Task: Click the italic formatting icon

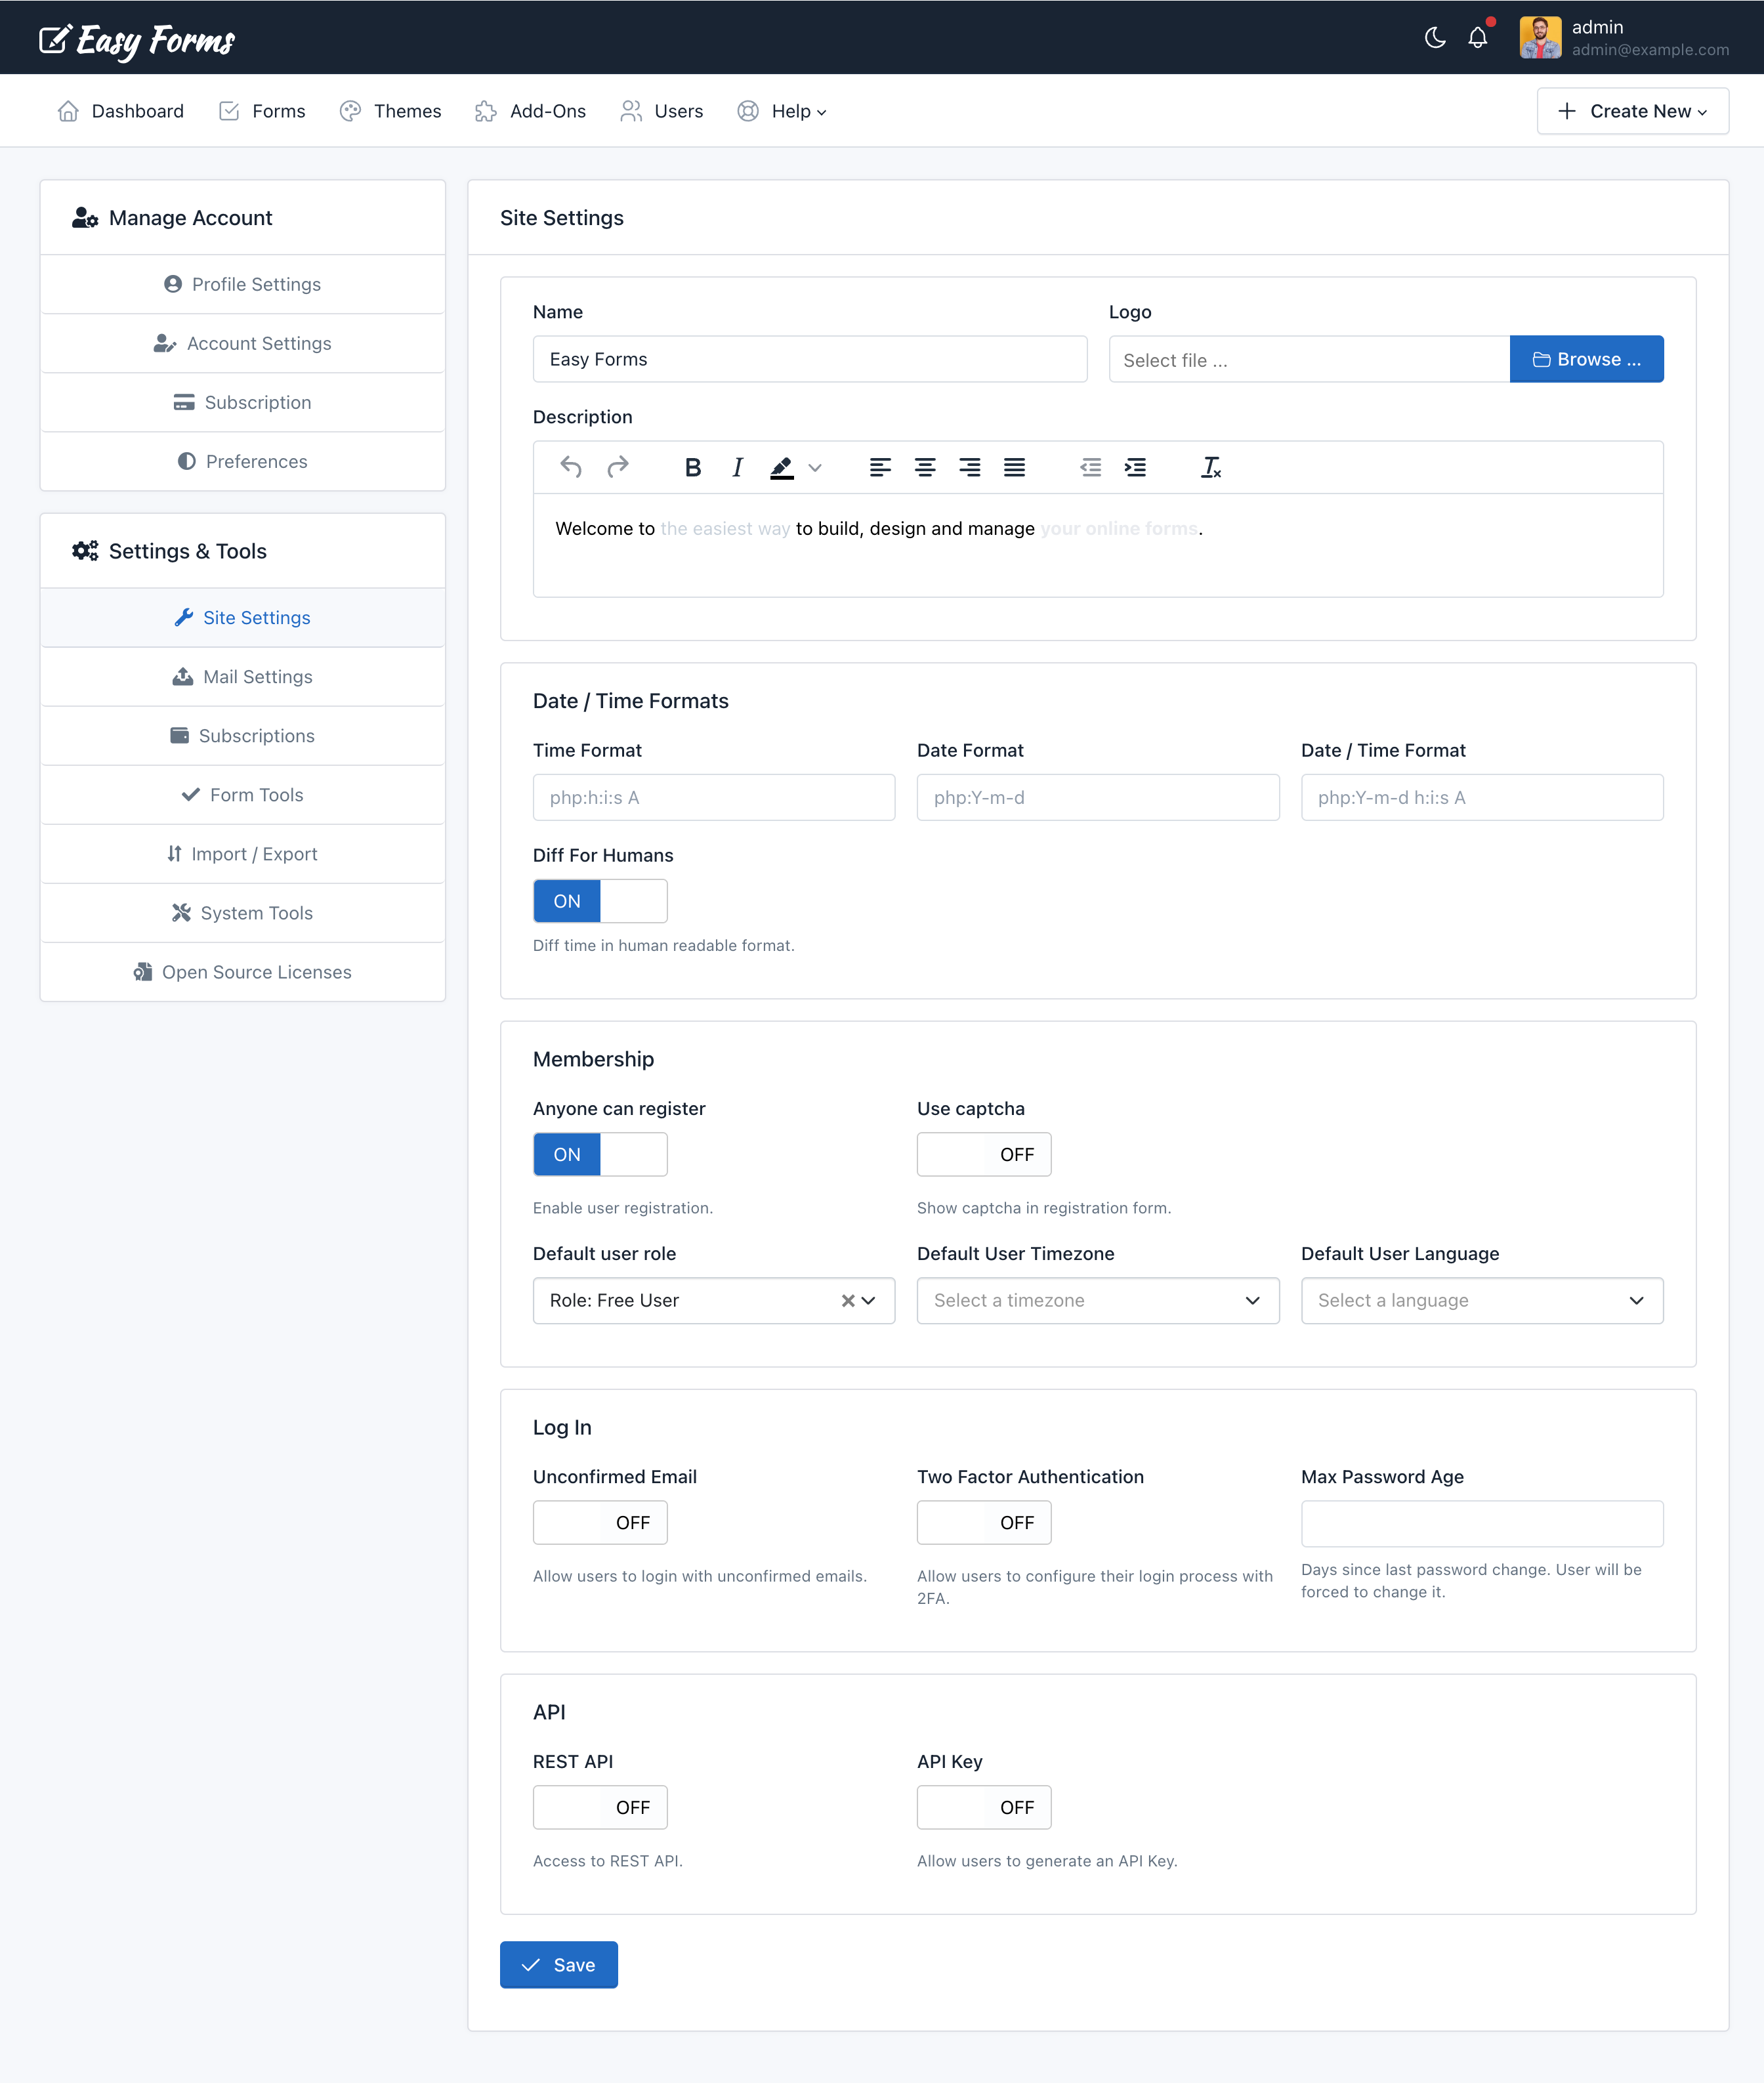Action: [737, 467]
